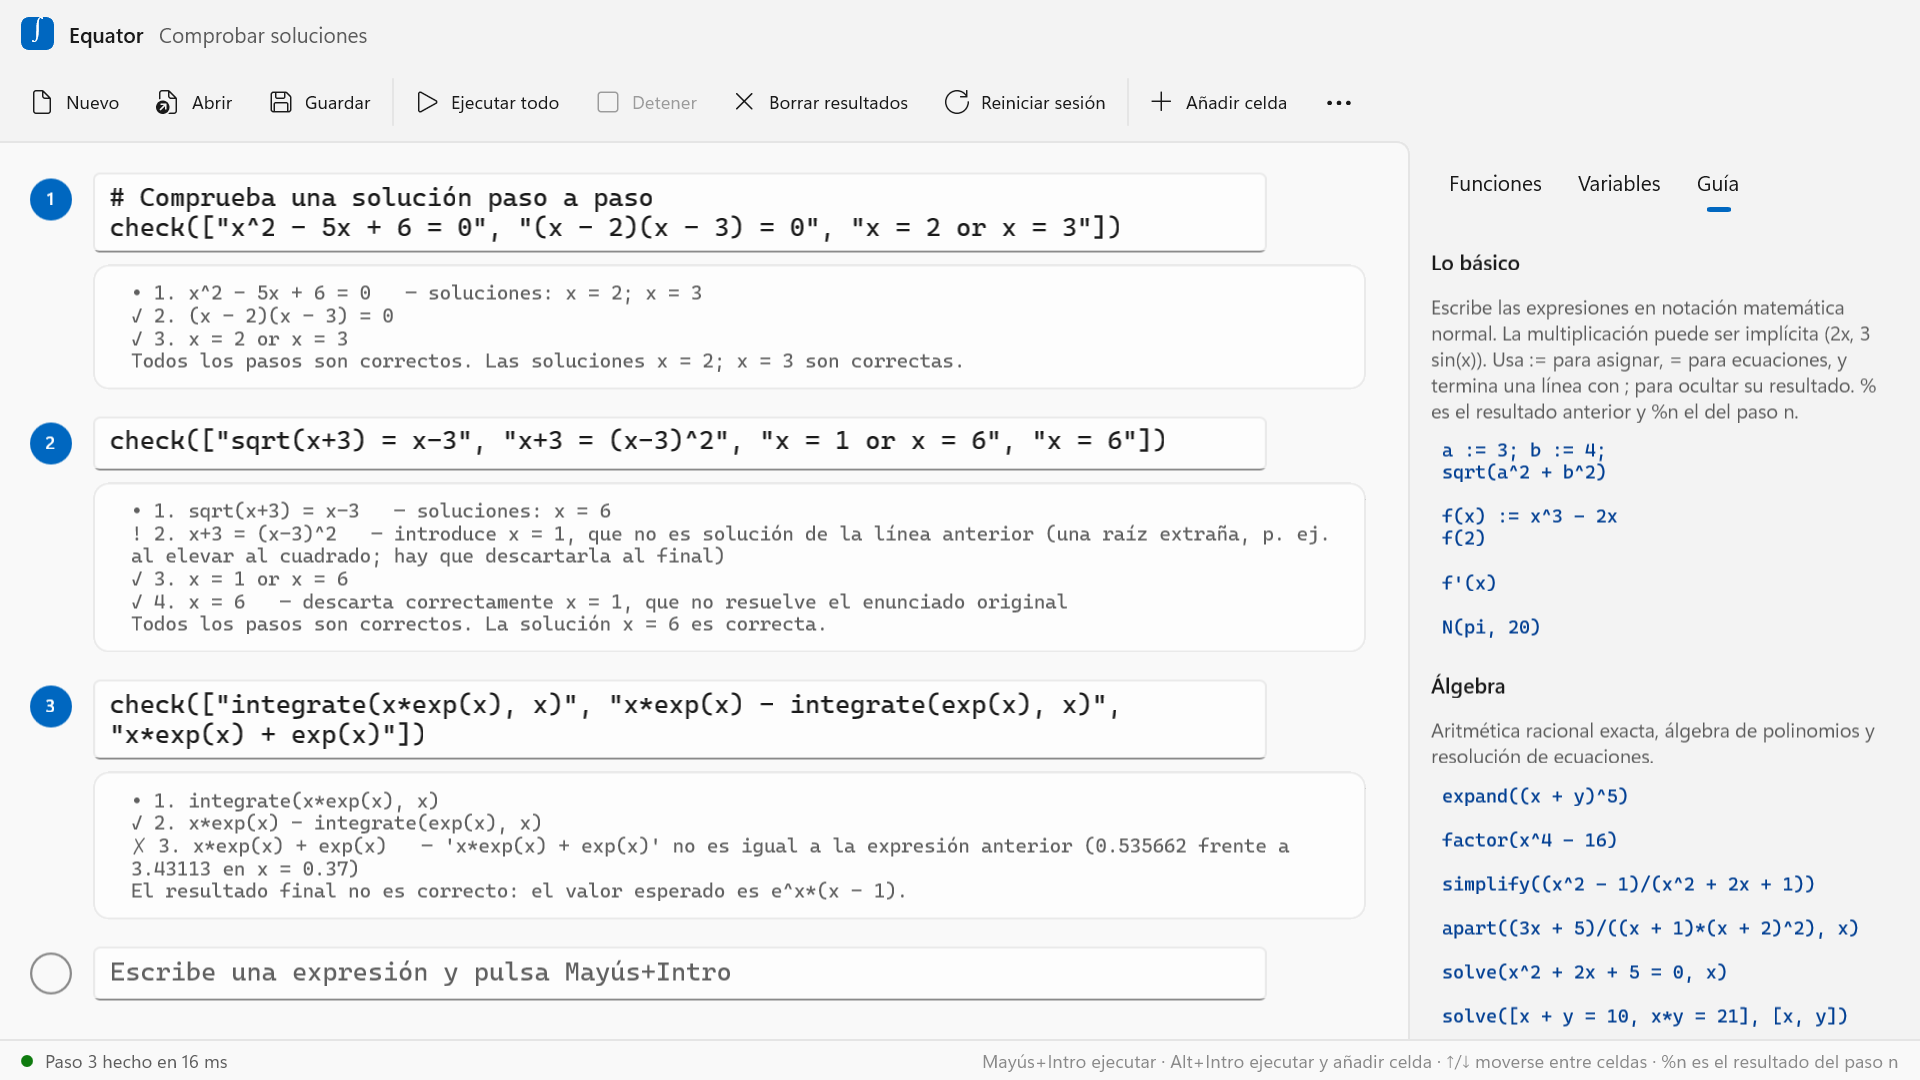Edit cell 2 sqrt(x+3) check input
The height and width of the screenshot is (1080, 1920).
coord(680,442)
